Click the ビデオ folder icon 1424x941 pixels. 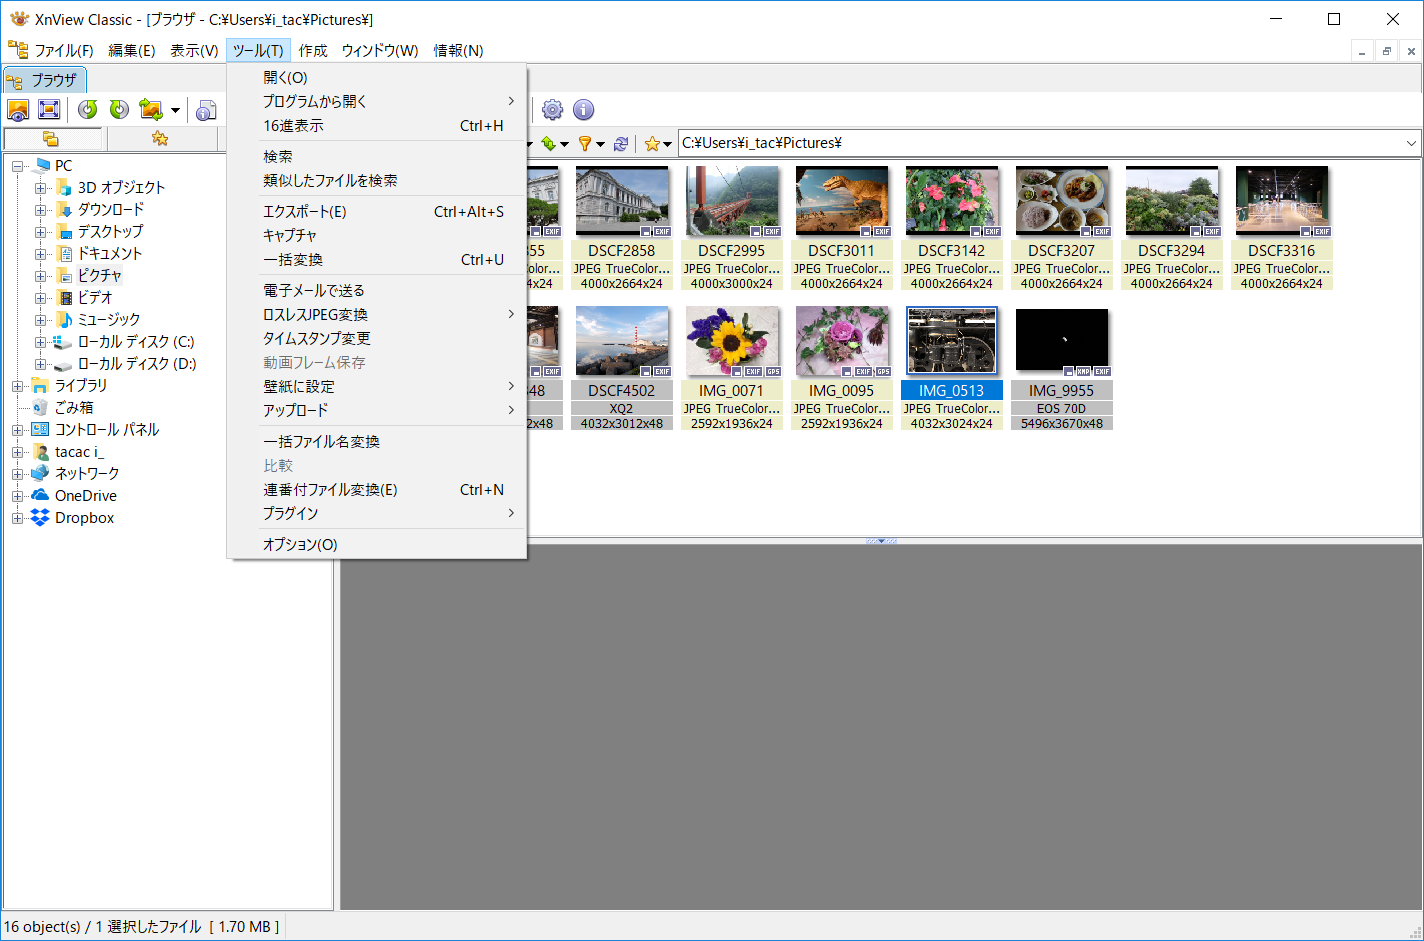64,297
